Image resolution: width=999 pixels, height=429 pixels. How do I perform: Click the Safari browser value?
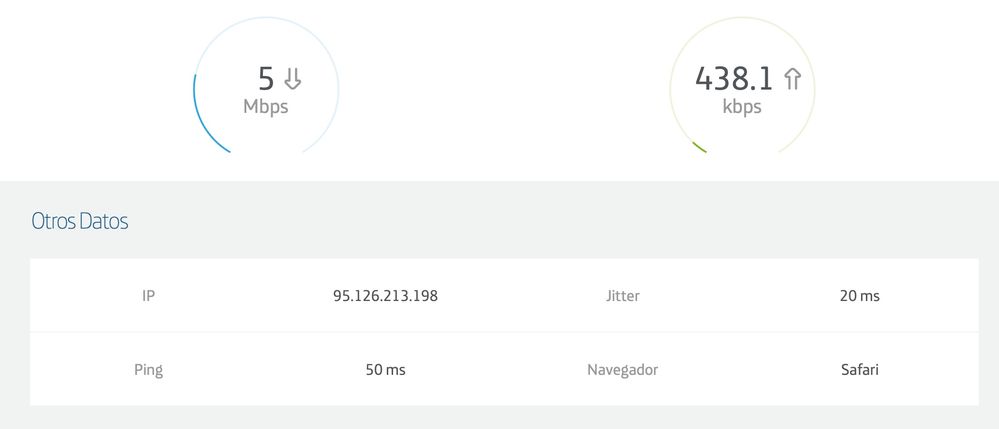(860, 370)
